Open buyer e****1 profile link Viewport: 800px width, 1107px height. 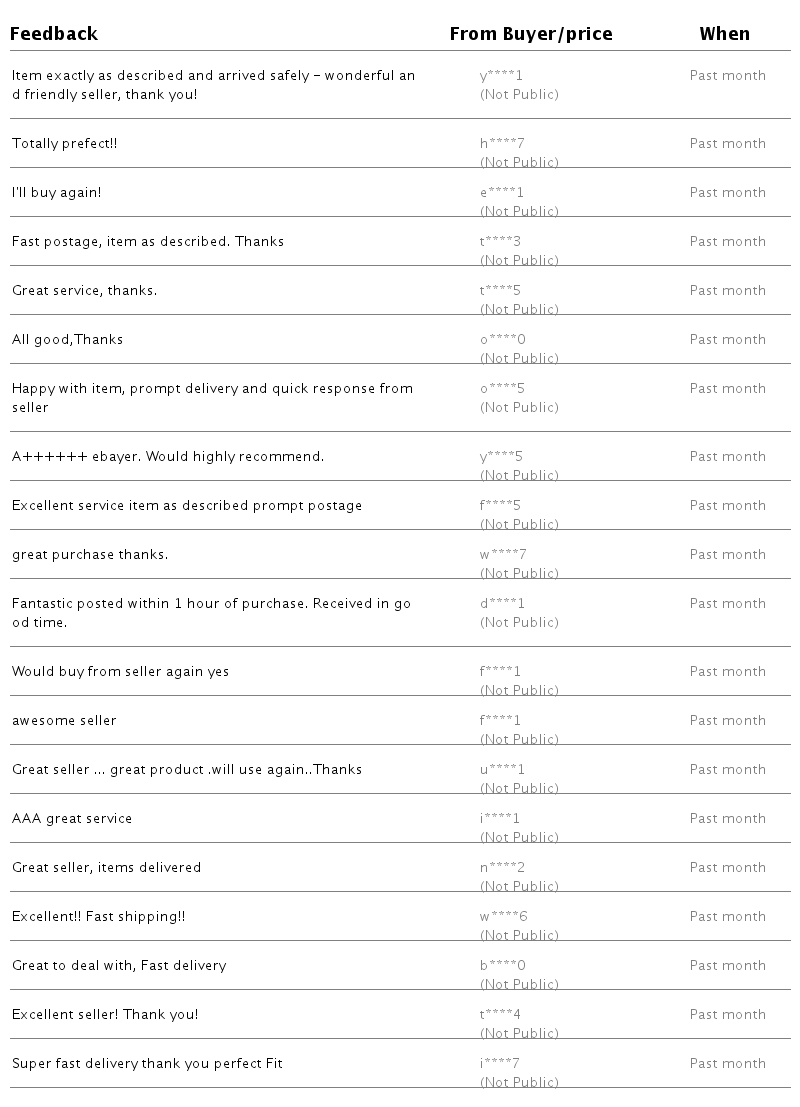click(501, 193)
